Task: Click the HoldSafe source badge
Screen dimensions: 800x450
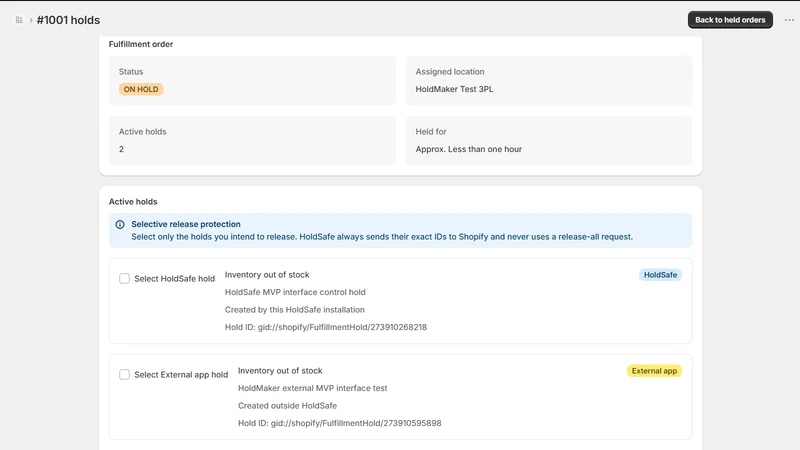Action: (x=660, y=275)
